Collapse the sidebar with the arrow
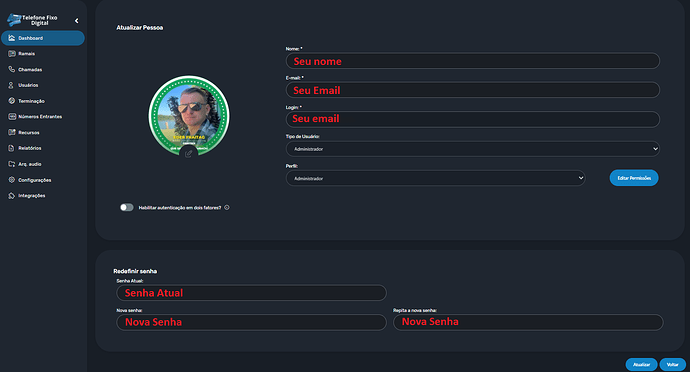Viewport: 690px width, 372px height. pos(77,21)
